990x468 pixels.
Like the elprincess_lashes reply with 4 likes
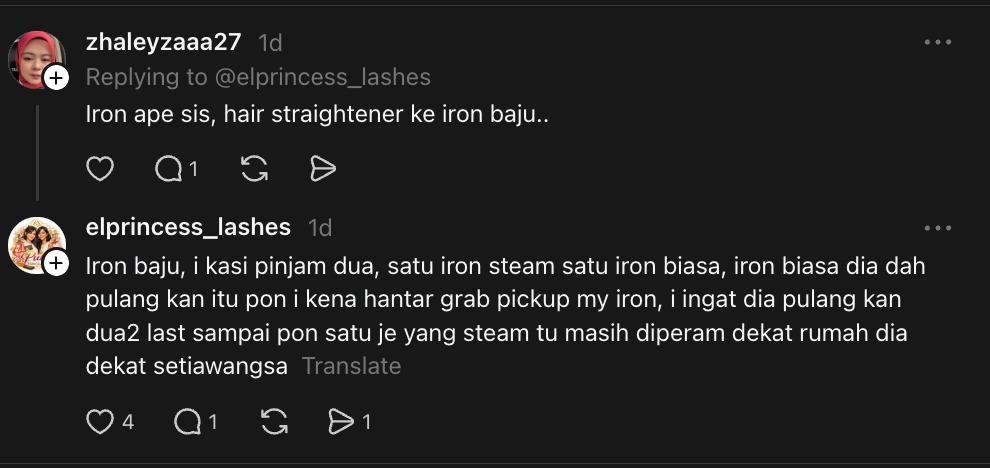[x=100, y=422]
